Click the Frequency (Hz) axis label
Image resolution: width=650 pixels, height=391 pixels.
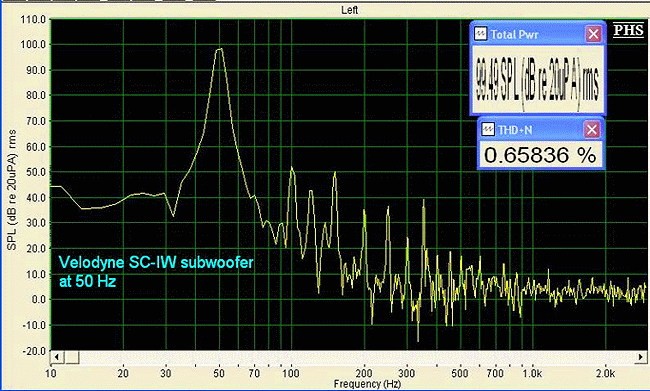[367, 384]
